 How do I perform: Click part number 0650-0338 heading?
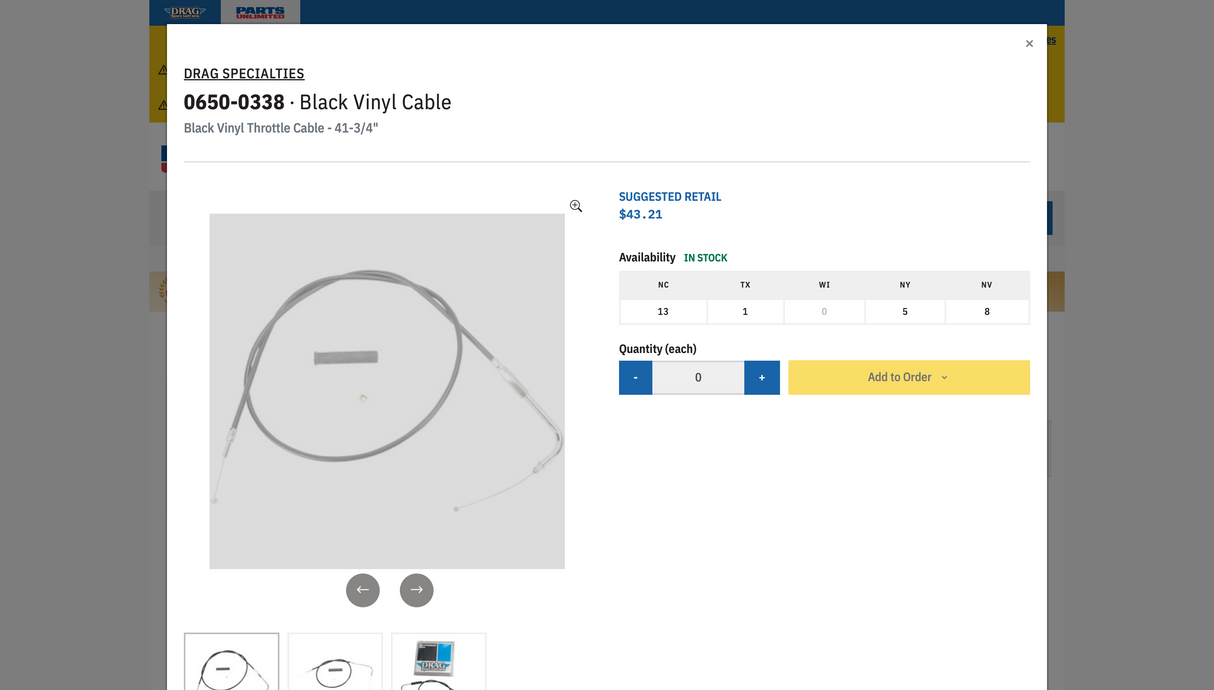(234, 102)
